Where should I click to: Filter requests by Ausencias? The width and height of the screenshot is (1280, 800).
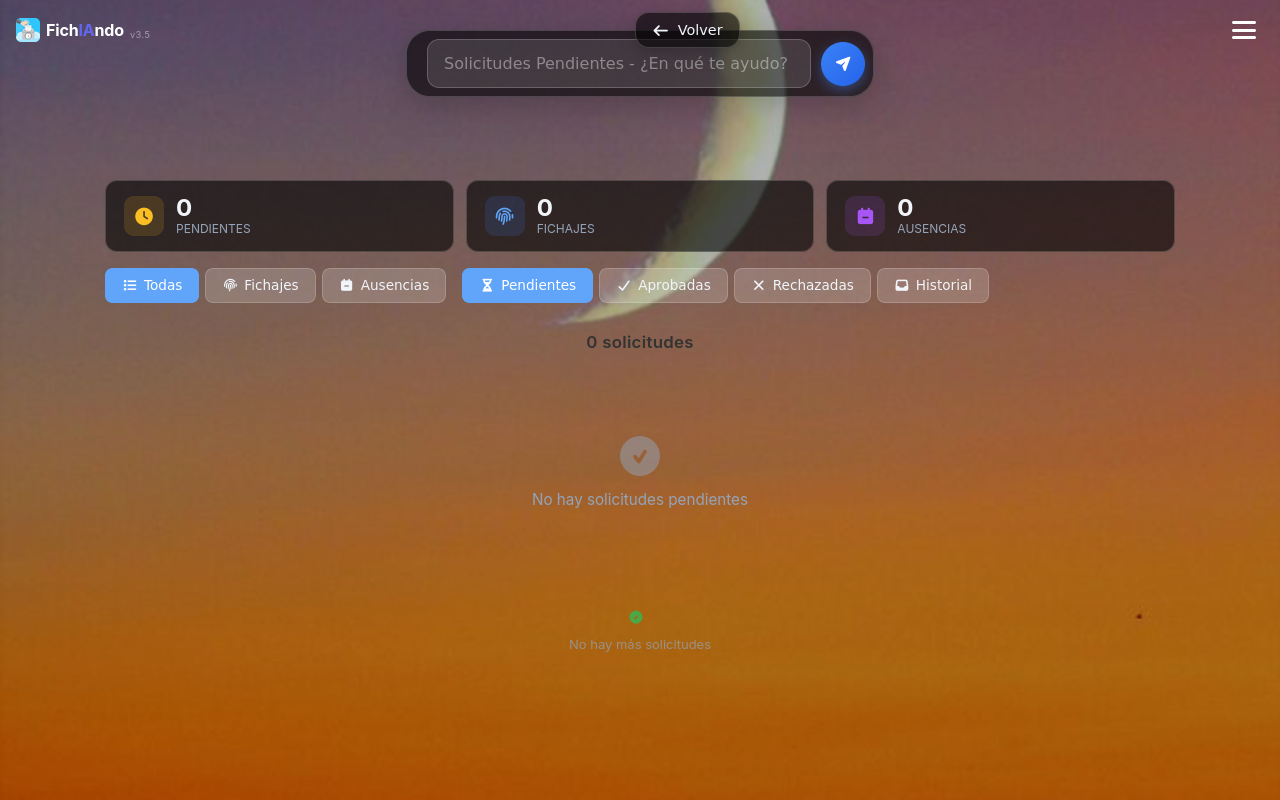384,285
